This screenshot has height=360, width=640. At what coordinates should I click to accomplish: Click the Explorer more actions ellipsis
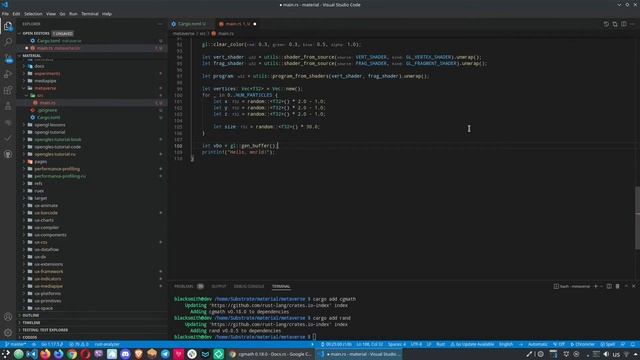click(x=160, y=24)
